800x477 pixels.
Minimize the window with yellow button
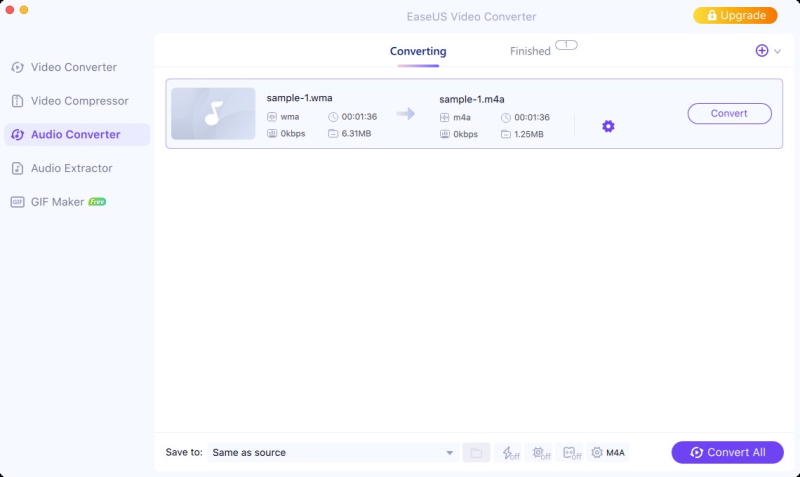point(23,10)
